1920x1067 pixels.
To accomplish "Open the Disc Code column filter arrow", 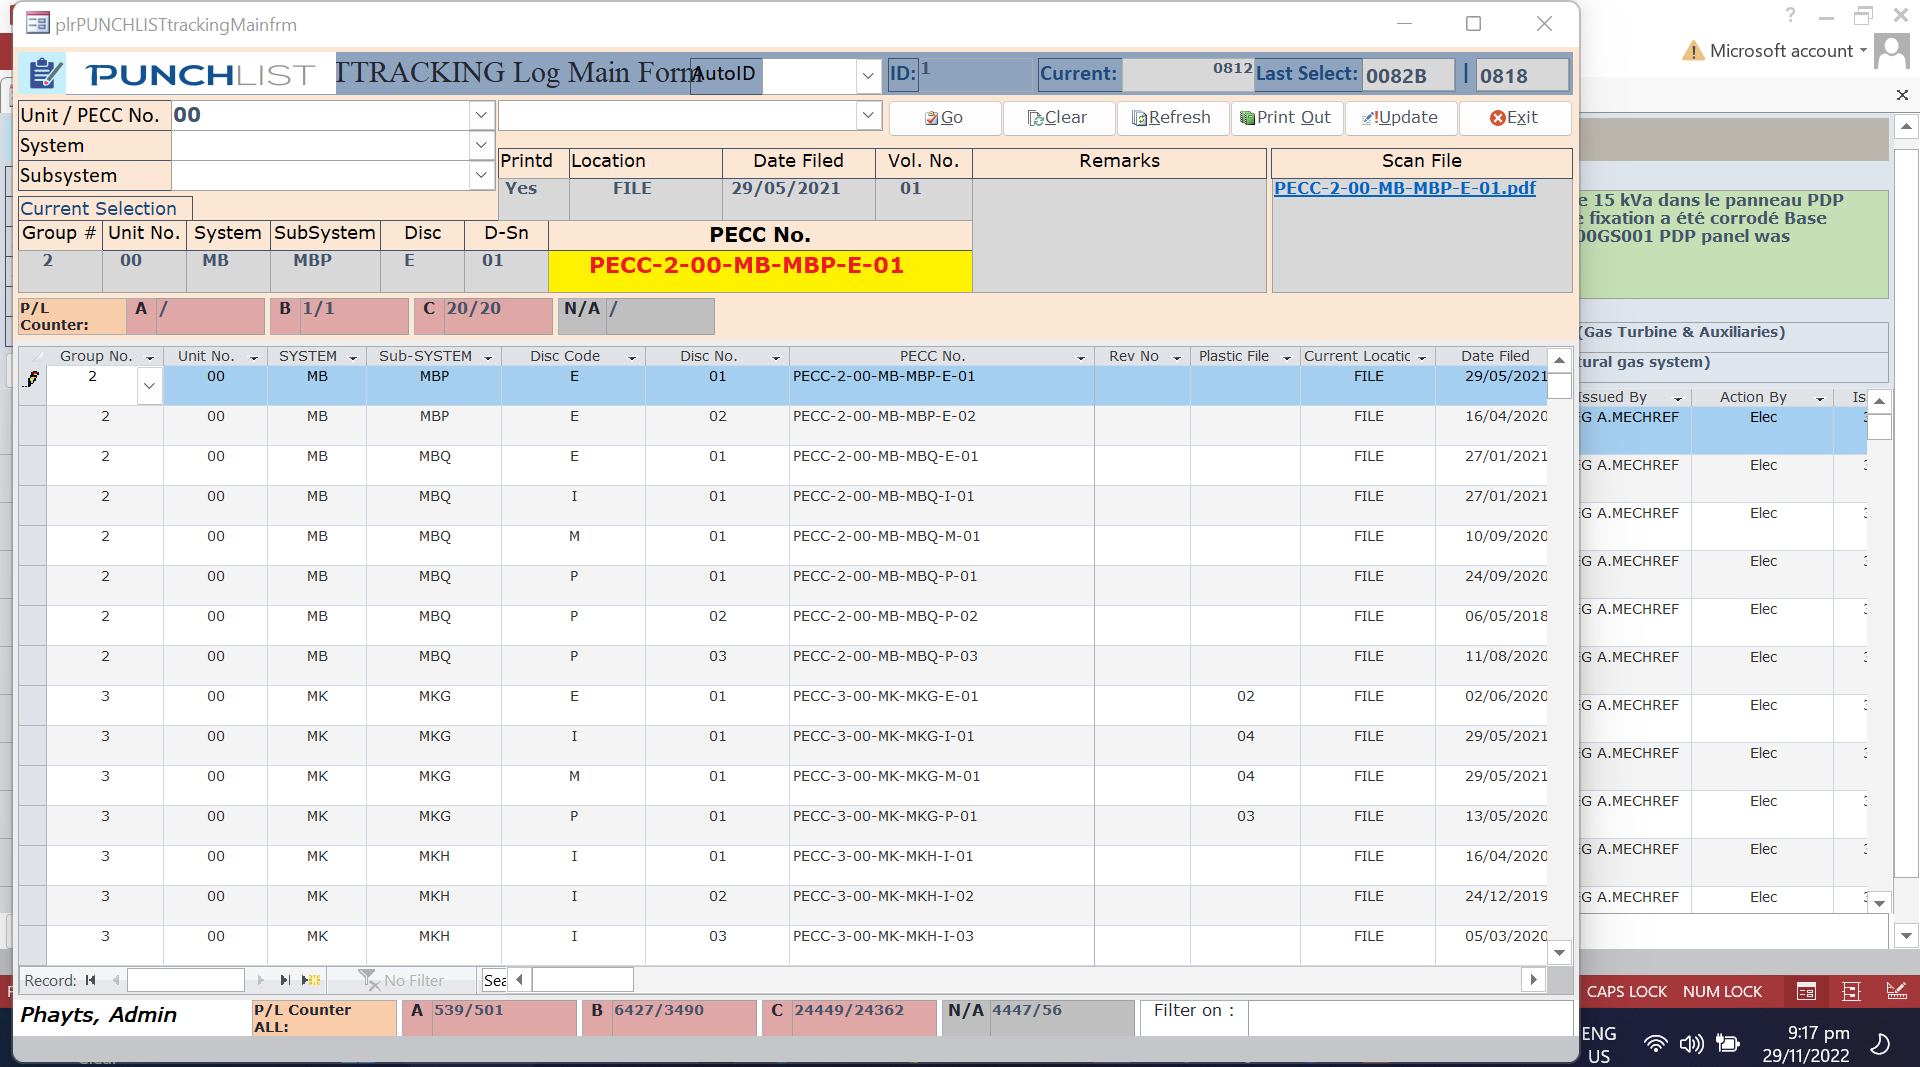I will coord(632,357).
